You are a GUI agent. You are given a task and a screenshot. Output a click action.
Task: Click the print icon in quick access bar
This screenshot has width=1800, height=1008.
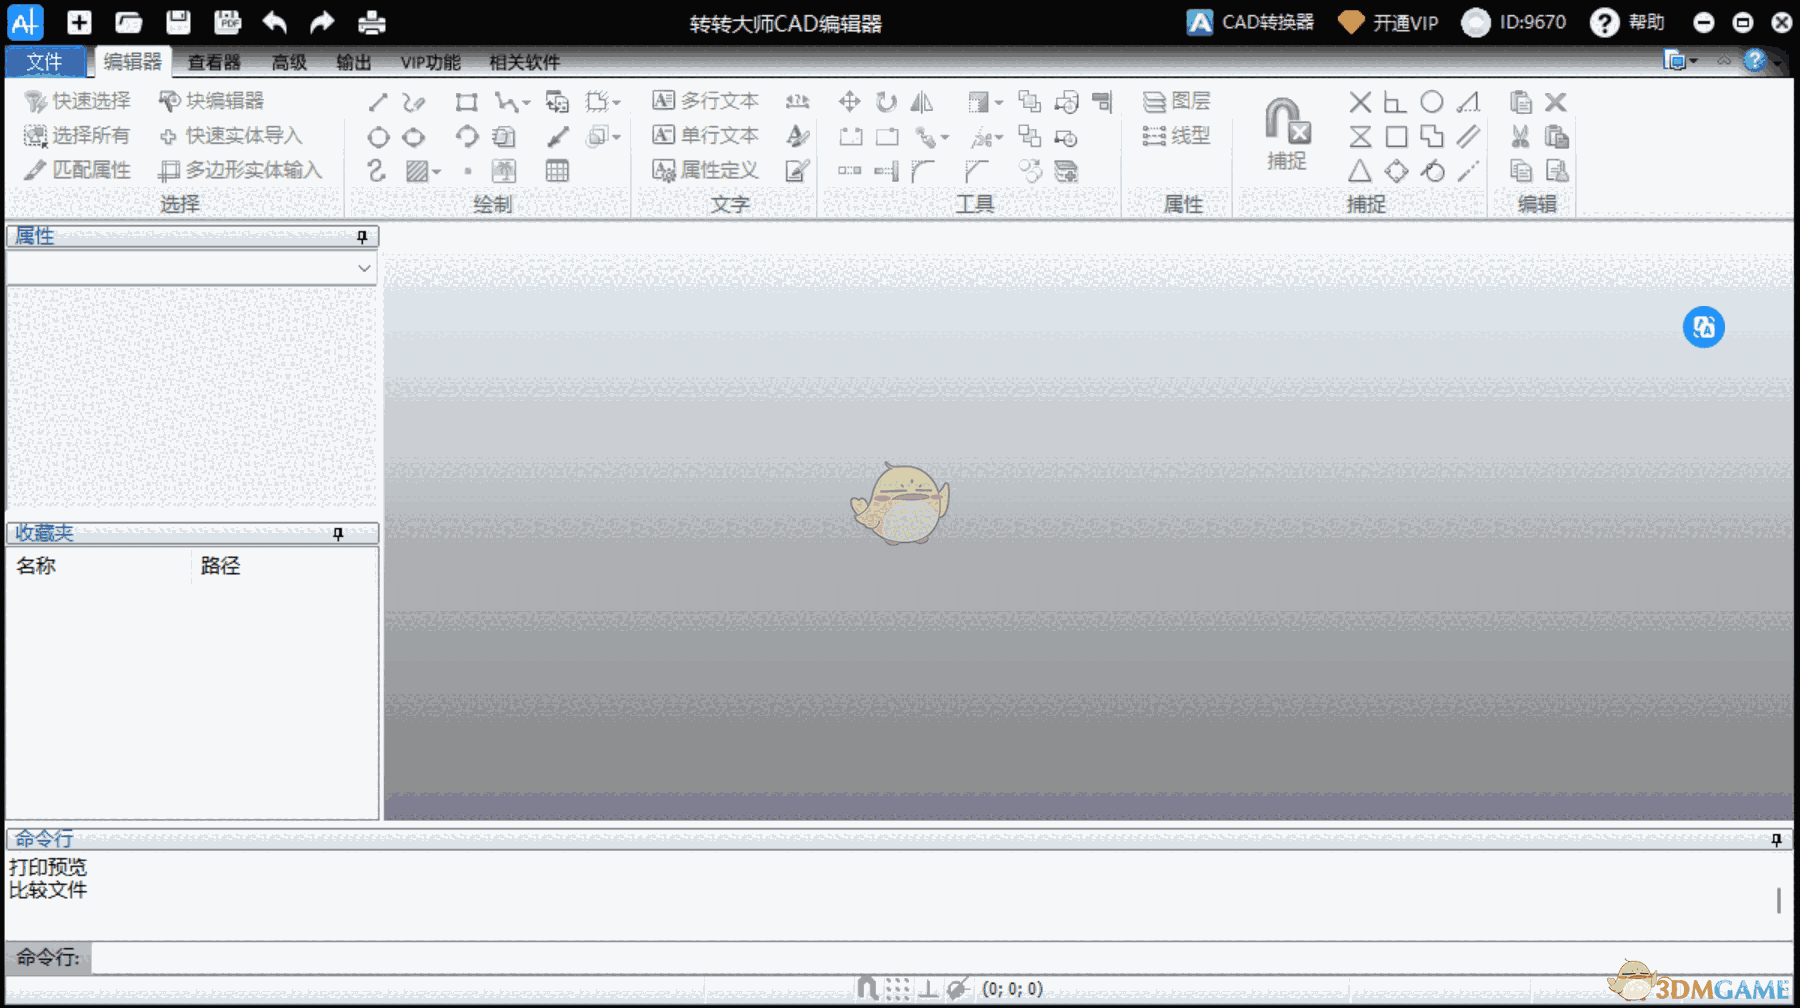click(371, 22)
